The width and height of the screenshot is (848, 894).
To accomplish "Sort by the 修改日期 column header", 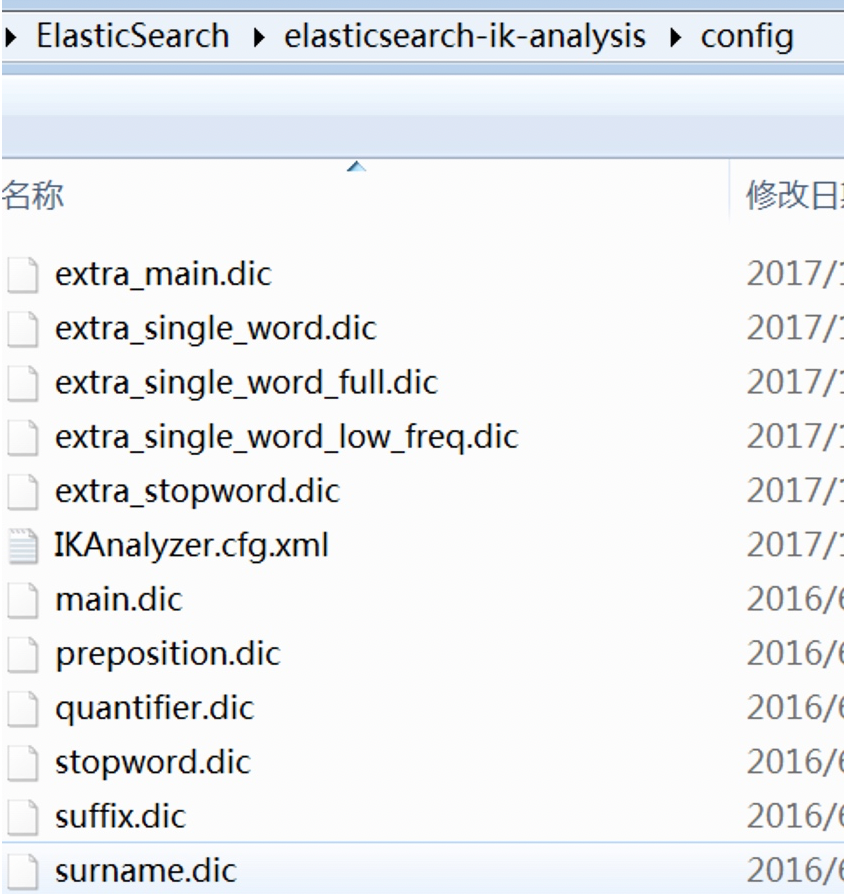I will pos(795,196).
